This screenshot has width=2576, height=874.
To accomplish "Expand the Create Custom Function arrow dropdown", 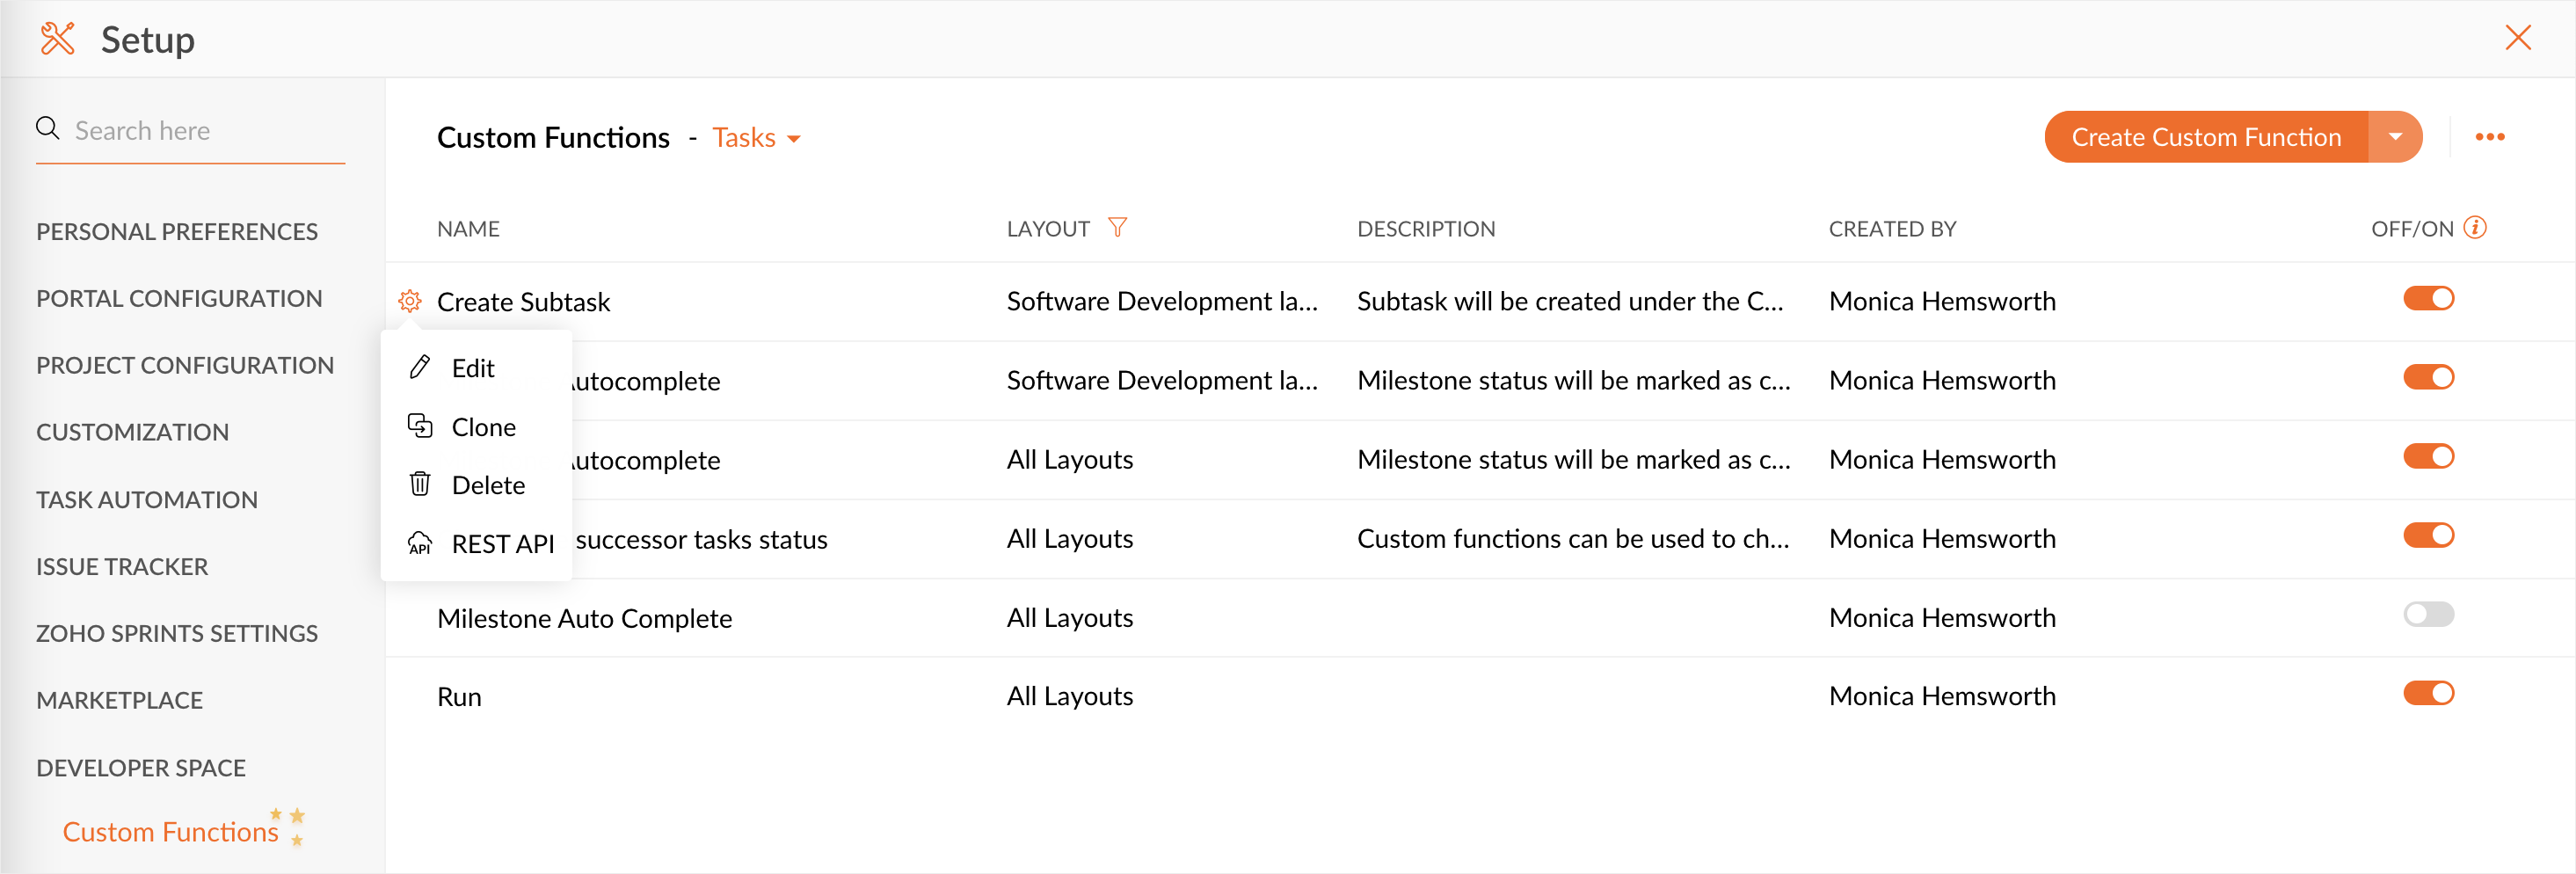I will point(2395,137).
